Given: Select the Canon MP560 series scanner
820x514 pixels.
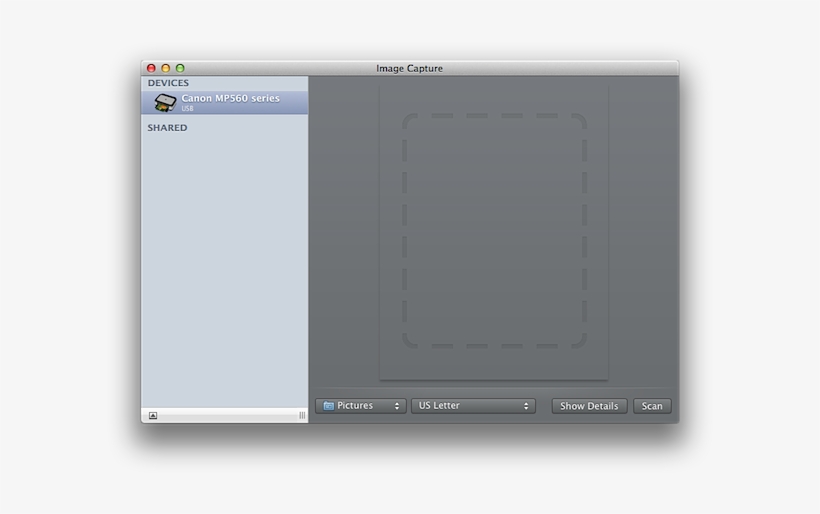Looking at the screenshot, I should [x=224, y=102].
